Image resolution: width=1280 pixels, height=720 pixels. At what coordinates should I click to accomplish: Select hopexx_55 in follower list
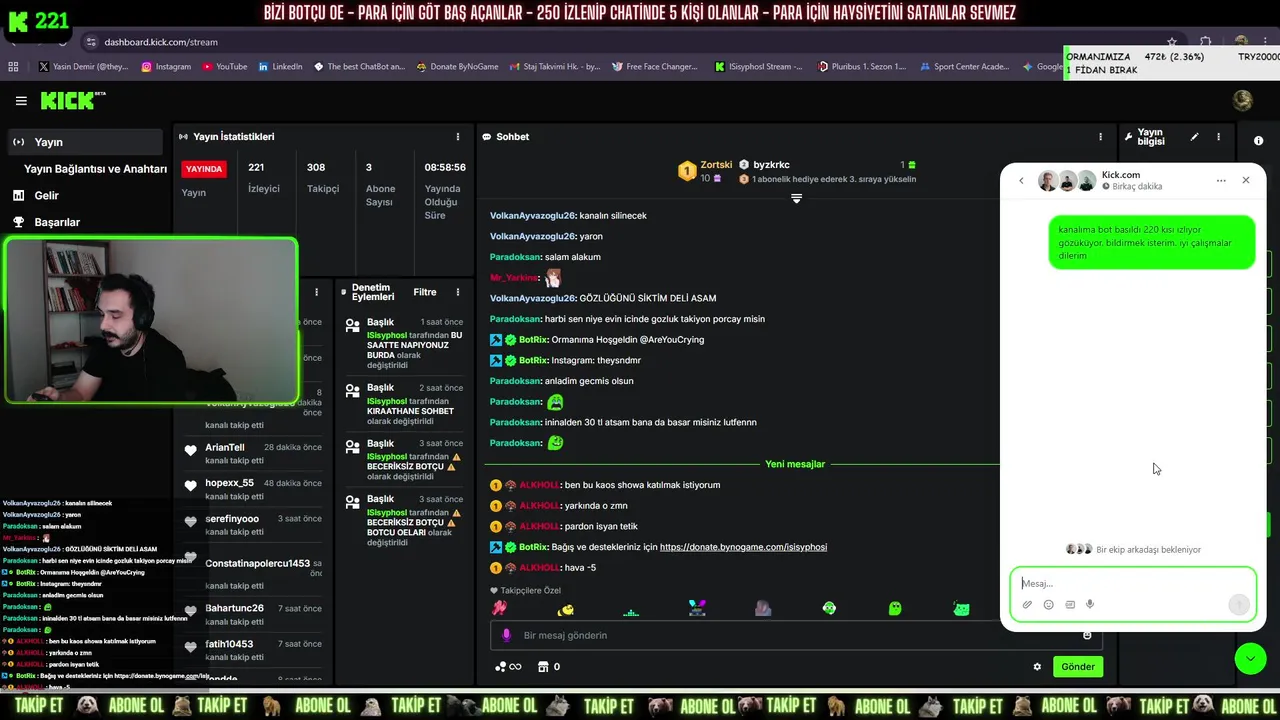229,483
